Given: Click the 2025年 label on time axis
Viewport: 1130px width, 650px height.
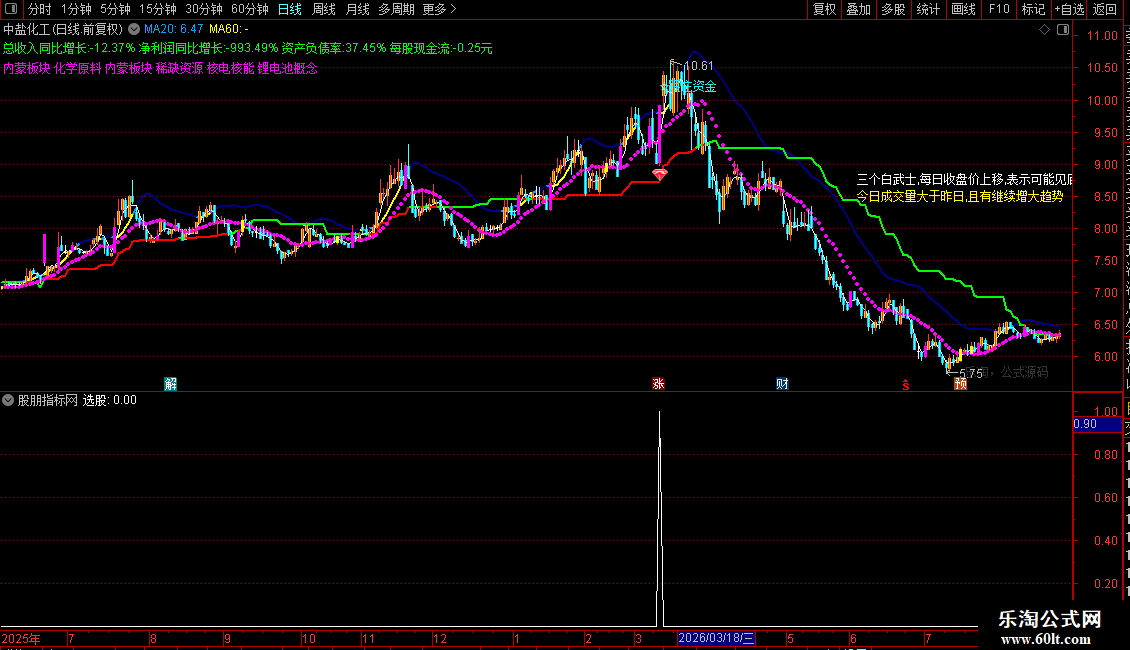Looking at the screenshot, I should tap(21, 638).
